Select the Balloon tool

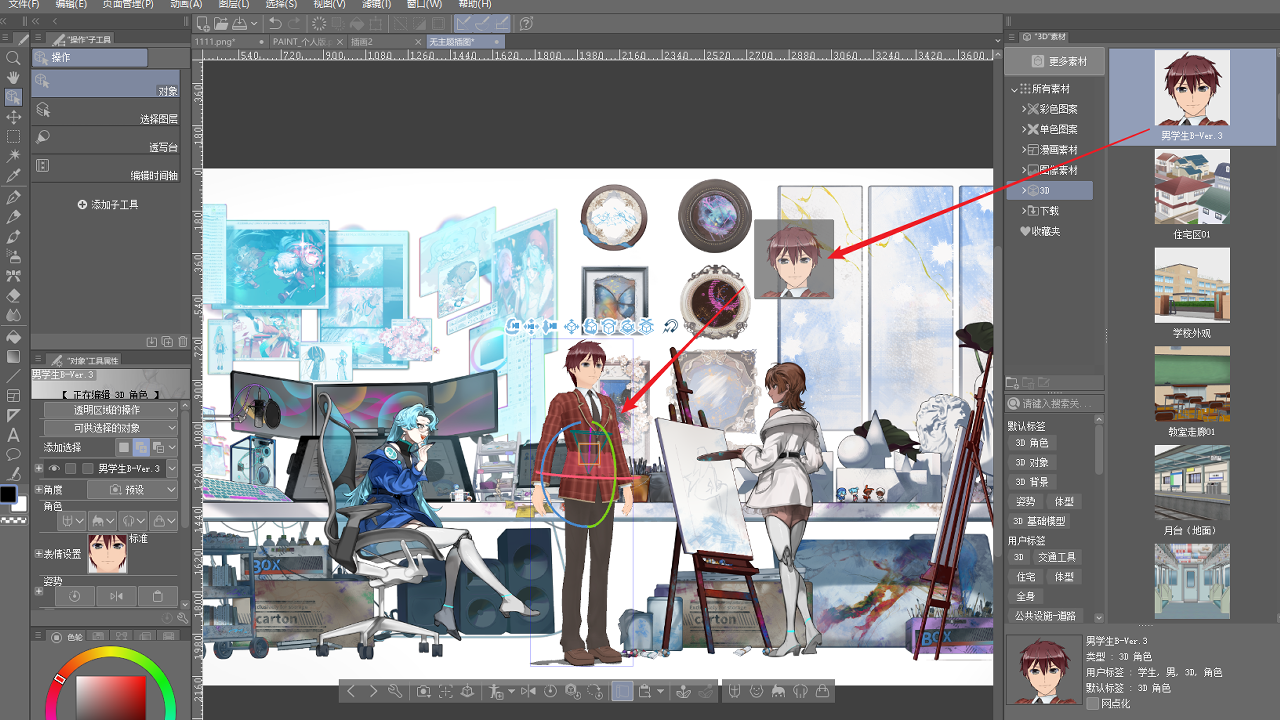click(14, 453)
